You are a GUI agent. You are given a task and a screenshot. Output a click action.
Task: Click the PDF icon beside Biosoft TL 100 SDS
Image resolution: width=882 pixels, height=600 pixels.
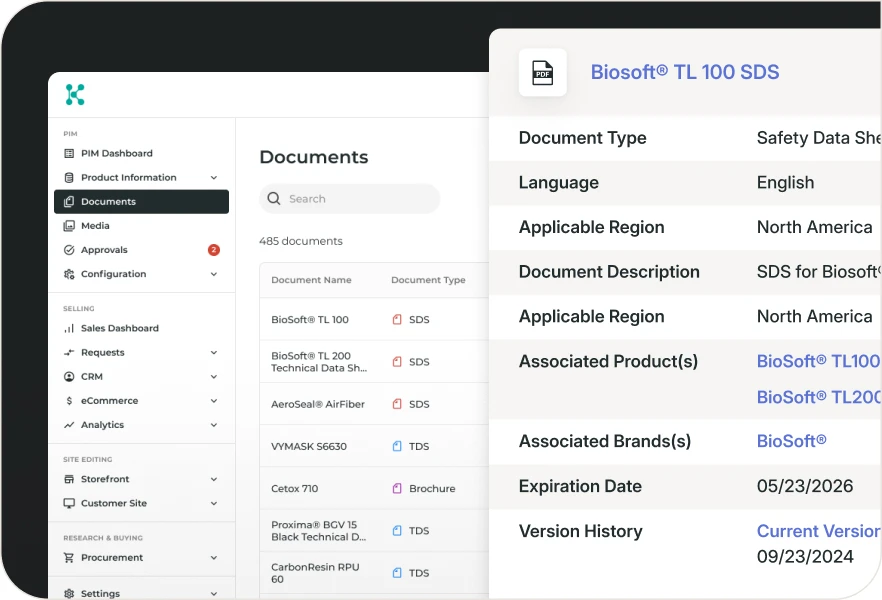click(x=542, y=72)
